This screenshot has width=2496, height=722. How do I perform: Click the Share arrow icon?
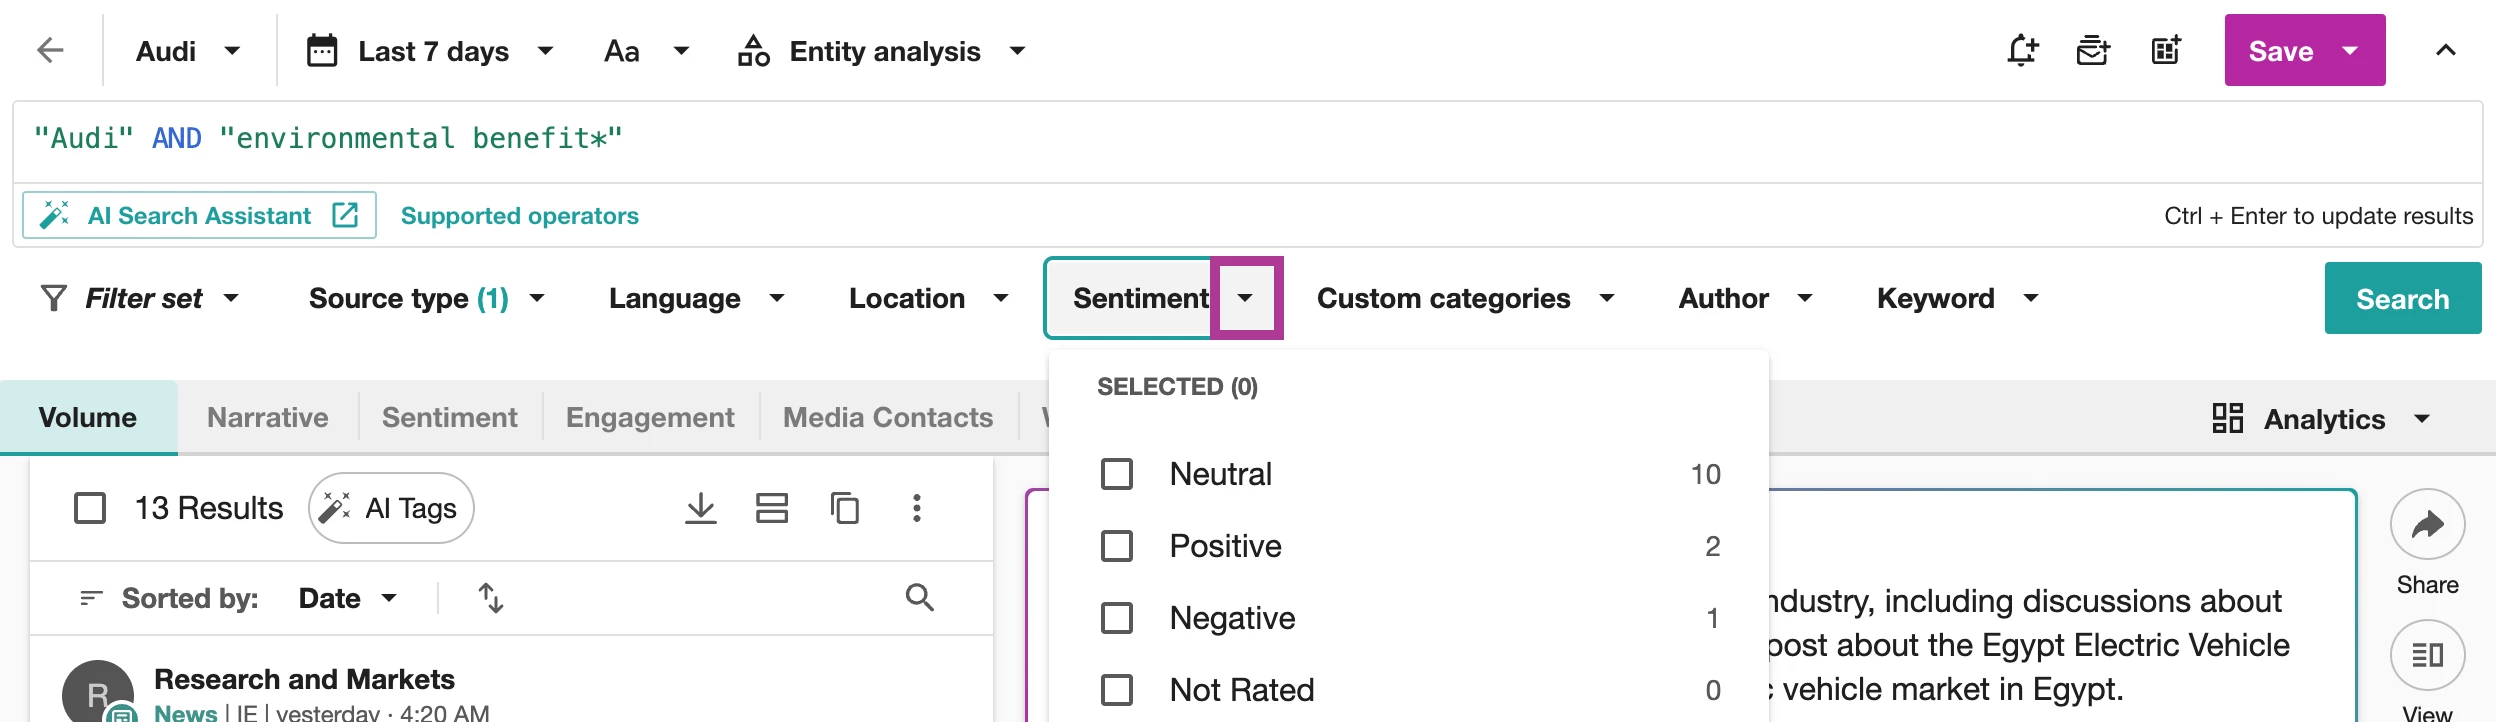[2427, 524]
